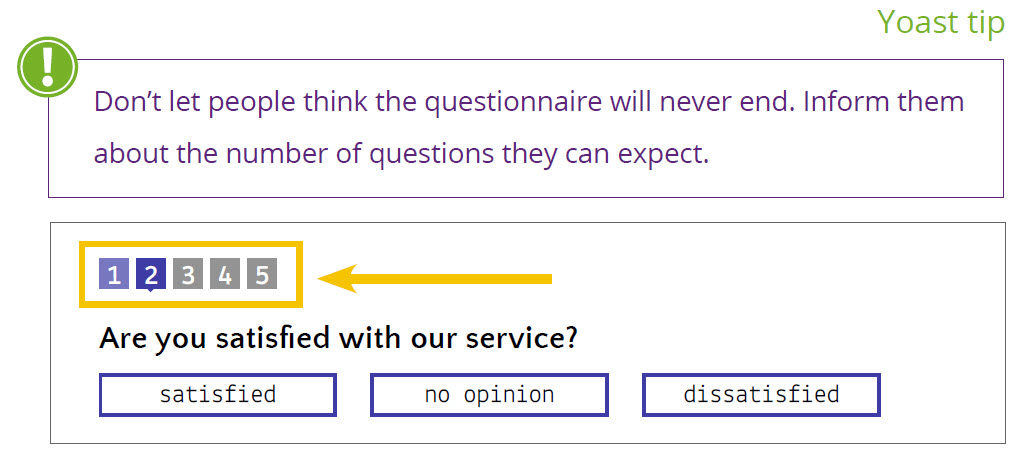
Task: Click the "Yoast tip" green label
Action: pyautogui.click(x=940, y=22)
